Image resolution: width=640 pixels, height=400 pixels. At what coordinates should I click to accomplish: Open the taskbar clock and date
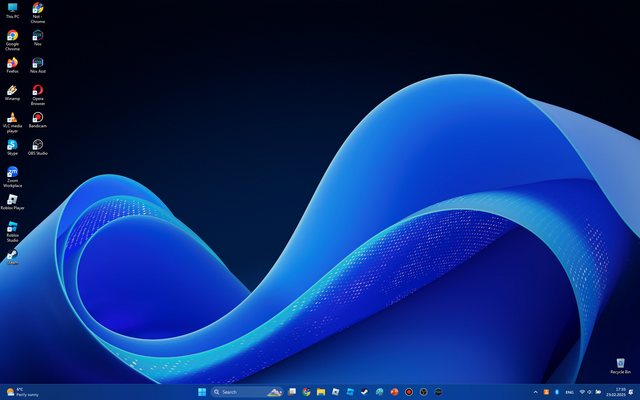tap(620, 392)
